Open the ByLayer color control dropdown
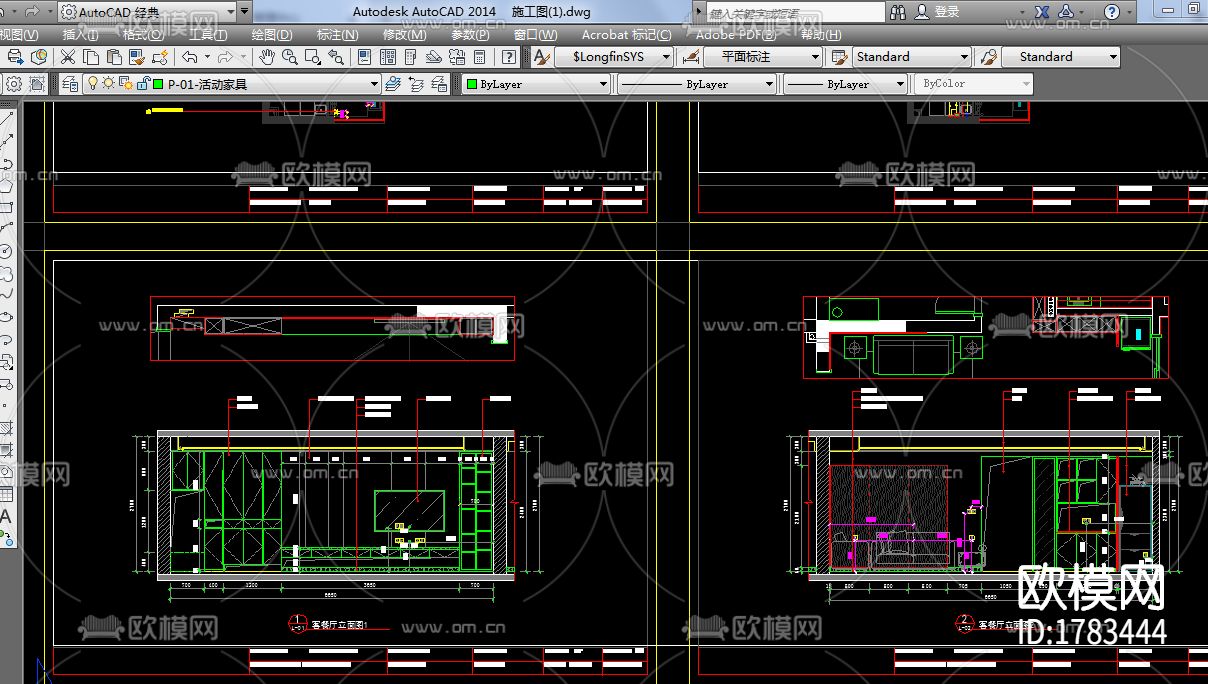Screen dimensions: 1208x684 pyautogui.click(x=536, y=84)
